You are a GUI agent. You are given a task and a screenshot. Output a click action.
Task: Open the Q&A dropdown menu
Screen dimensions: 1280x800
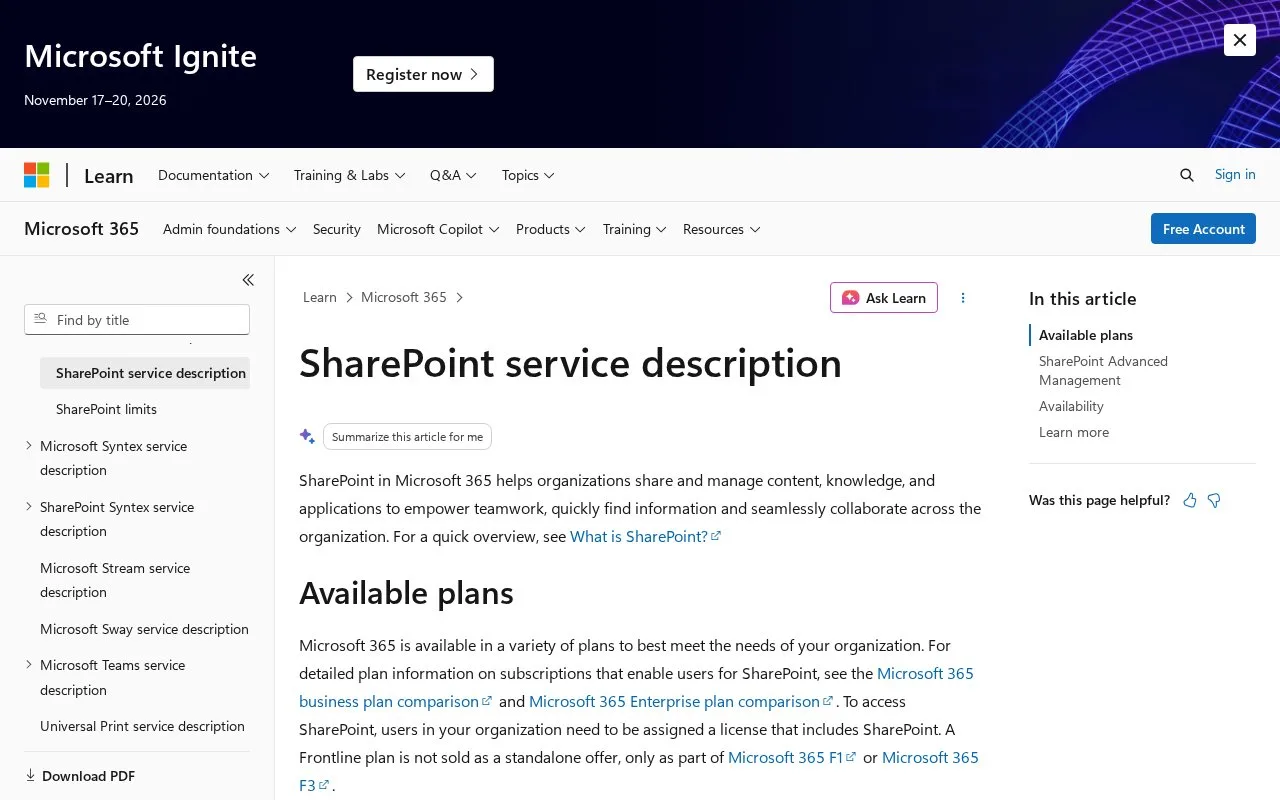click(x=454, y=175)
